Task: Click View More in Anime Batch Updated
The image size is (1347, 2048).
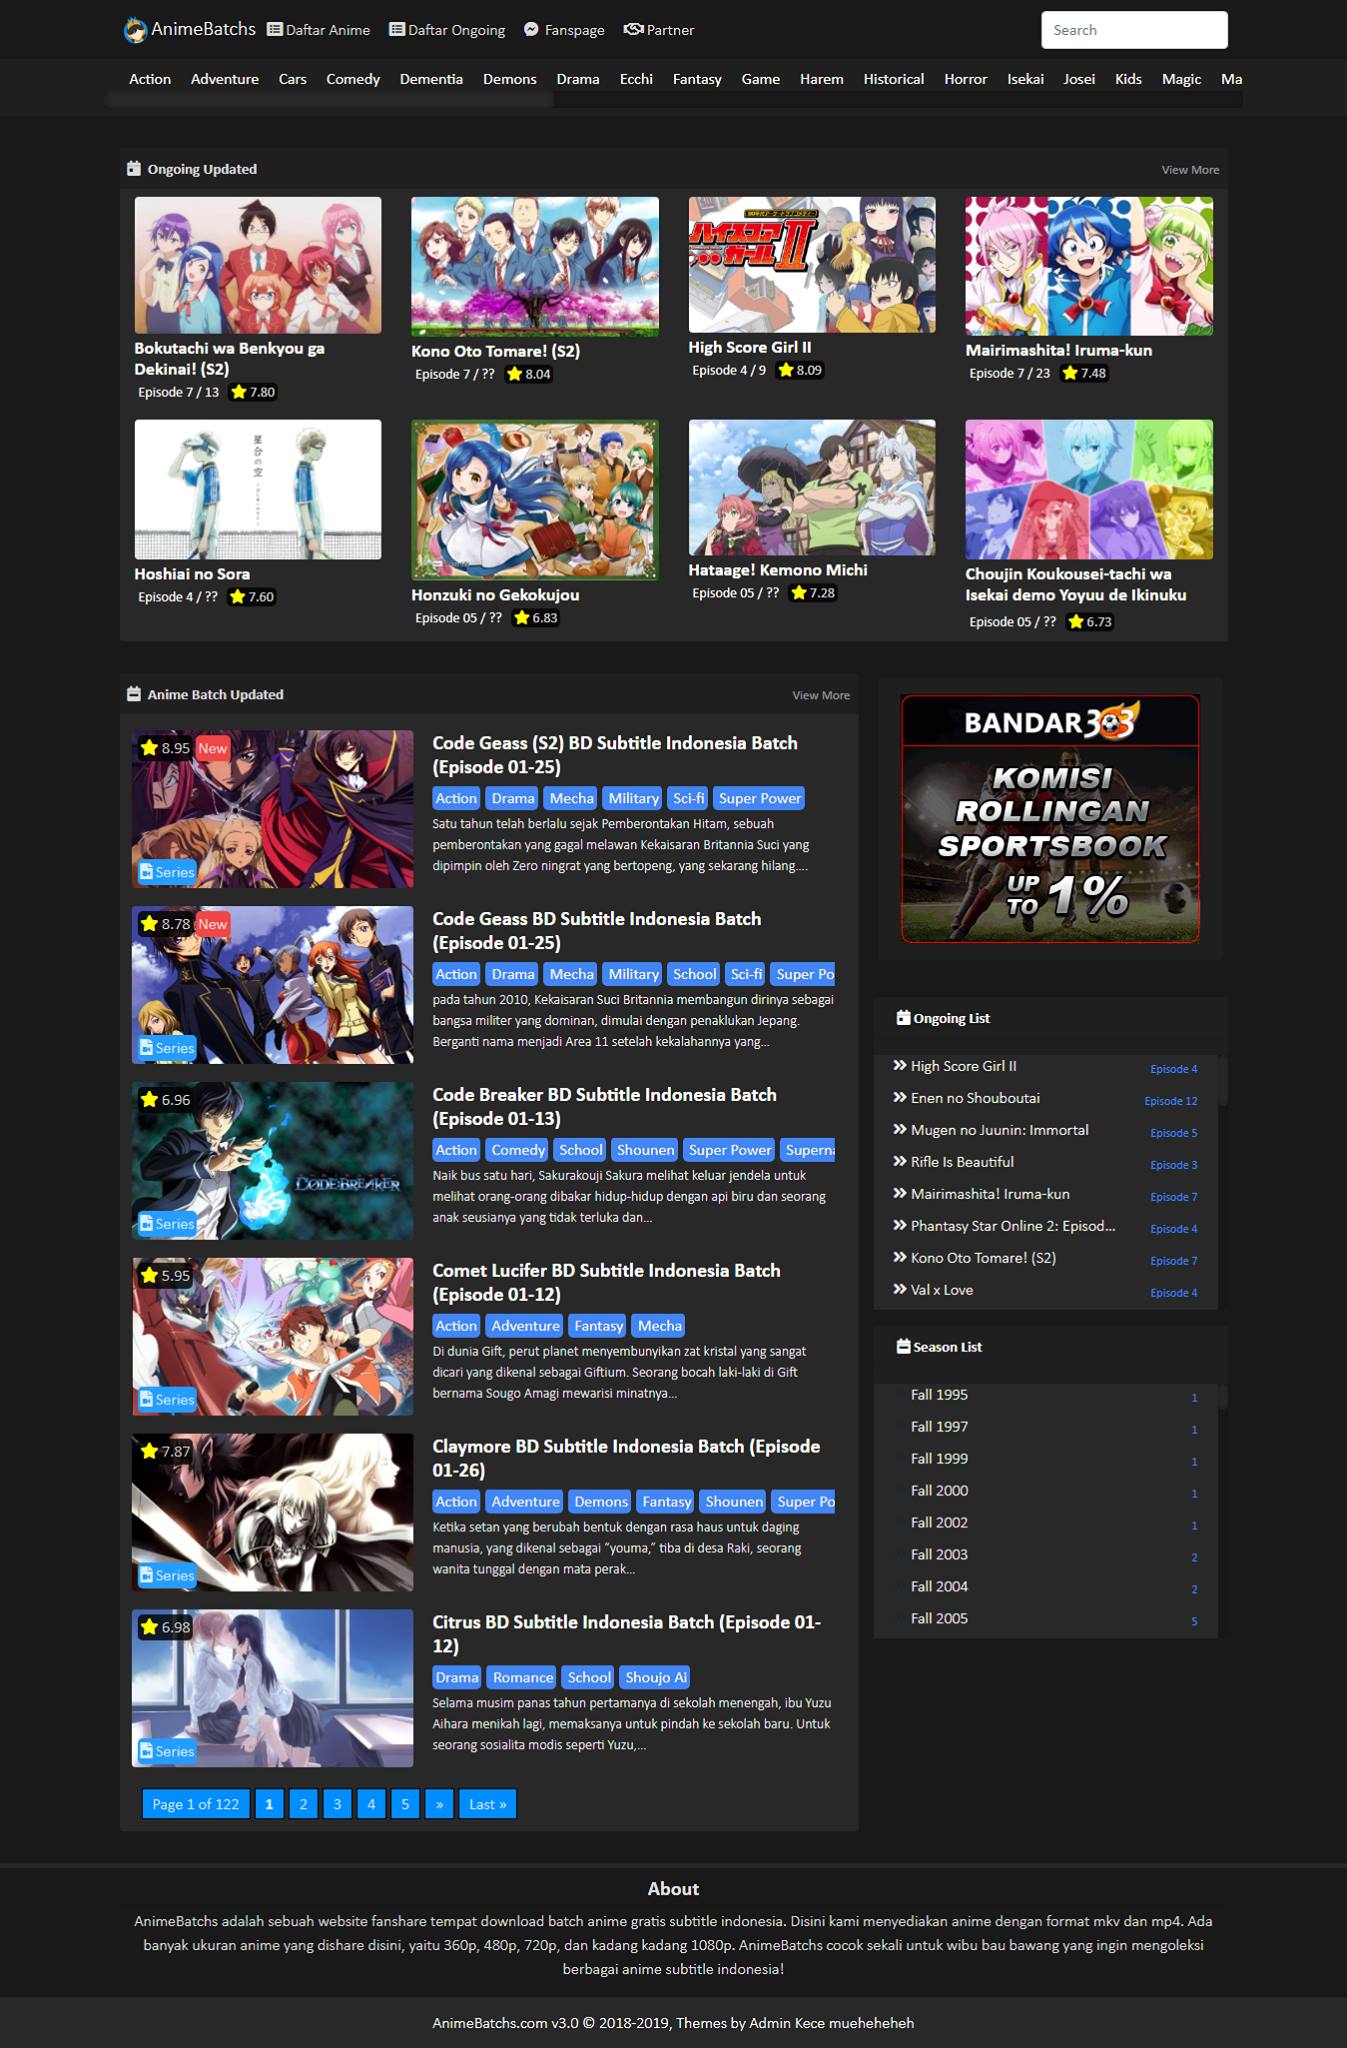Action: [x=821, y=695]
